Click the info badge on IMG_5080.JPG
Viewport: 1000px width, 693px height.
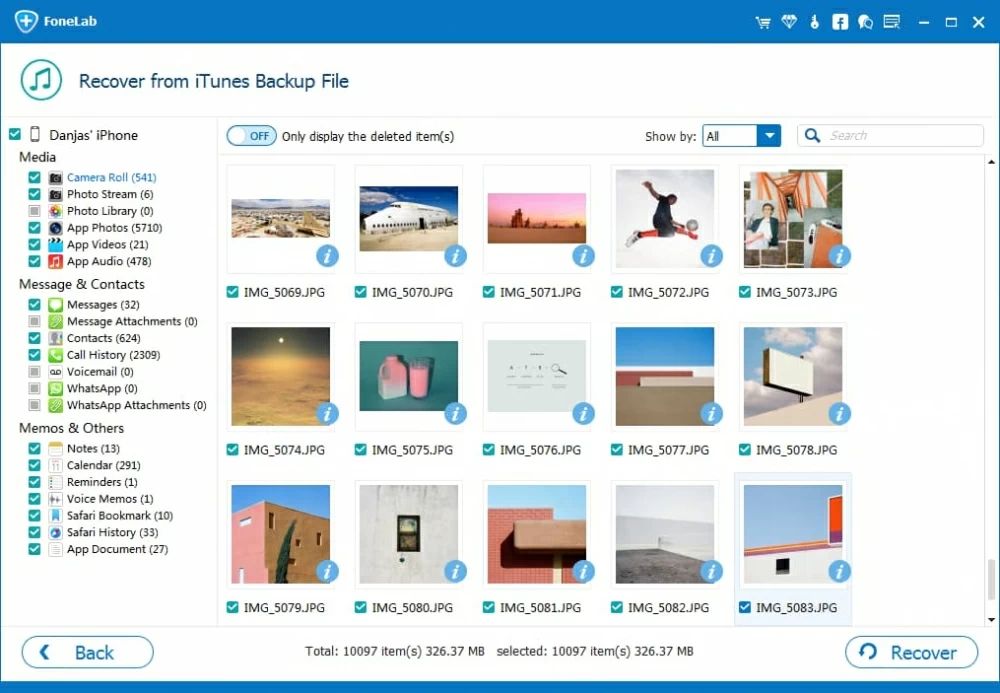pos(455,571)
